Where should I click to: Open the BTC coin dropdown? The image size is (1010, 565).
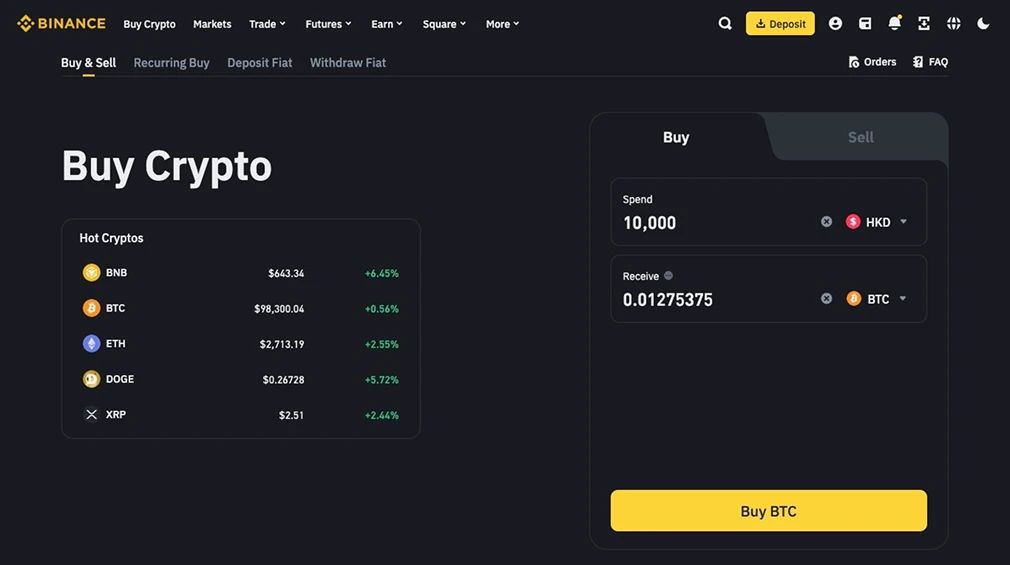tap(877, 299)
